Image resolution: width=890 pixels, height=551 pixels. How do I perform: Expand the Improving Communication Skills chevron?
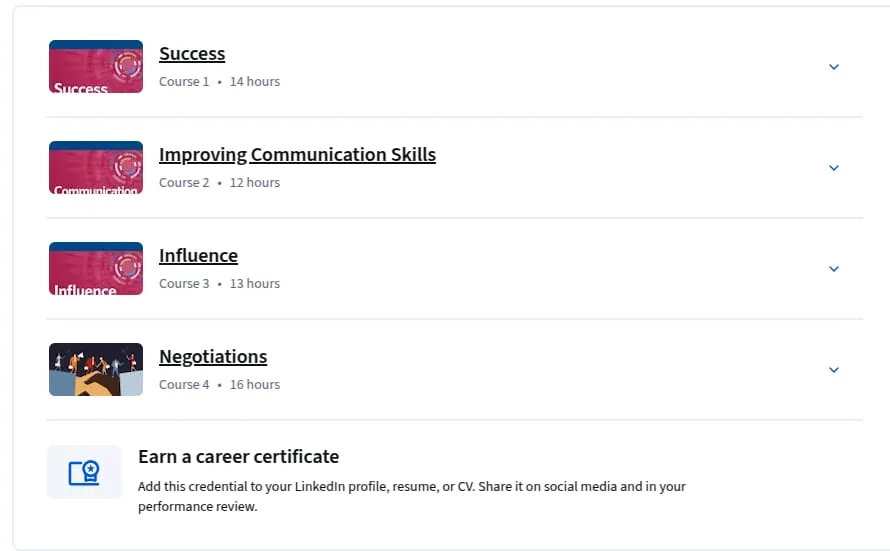(834, 168)
